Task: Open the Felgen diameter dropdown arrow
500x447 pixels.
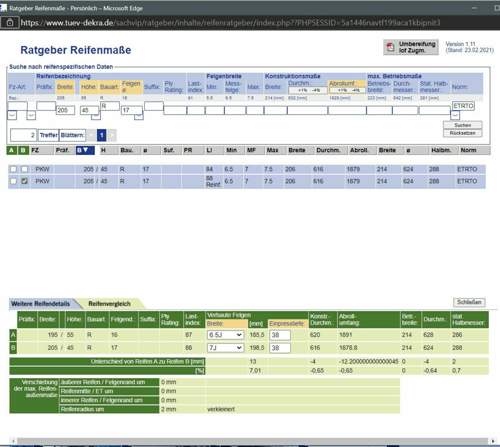Action: [139, 115]
